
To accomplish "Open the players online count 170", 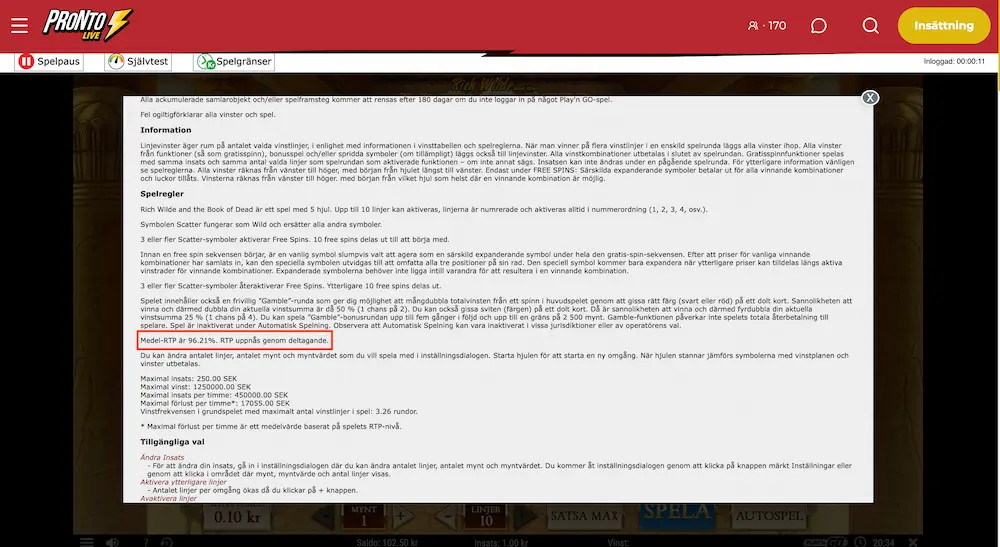I will (x=767, y=26).
